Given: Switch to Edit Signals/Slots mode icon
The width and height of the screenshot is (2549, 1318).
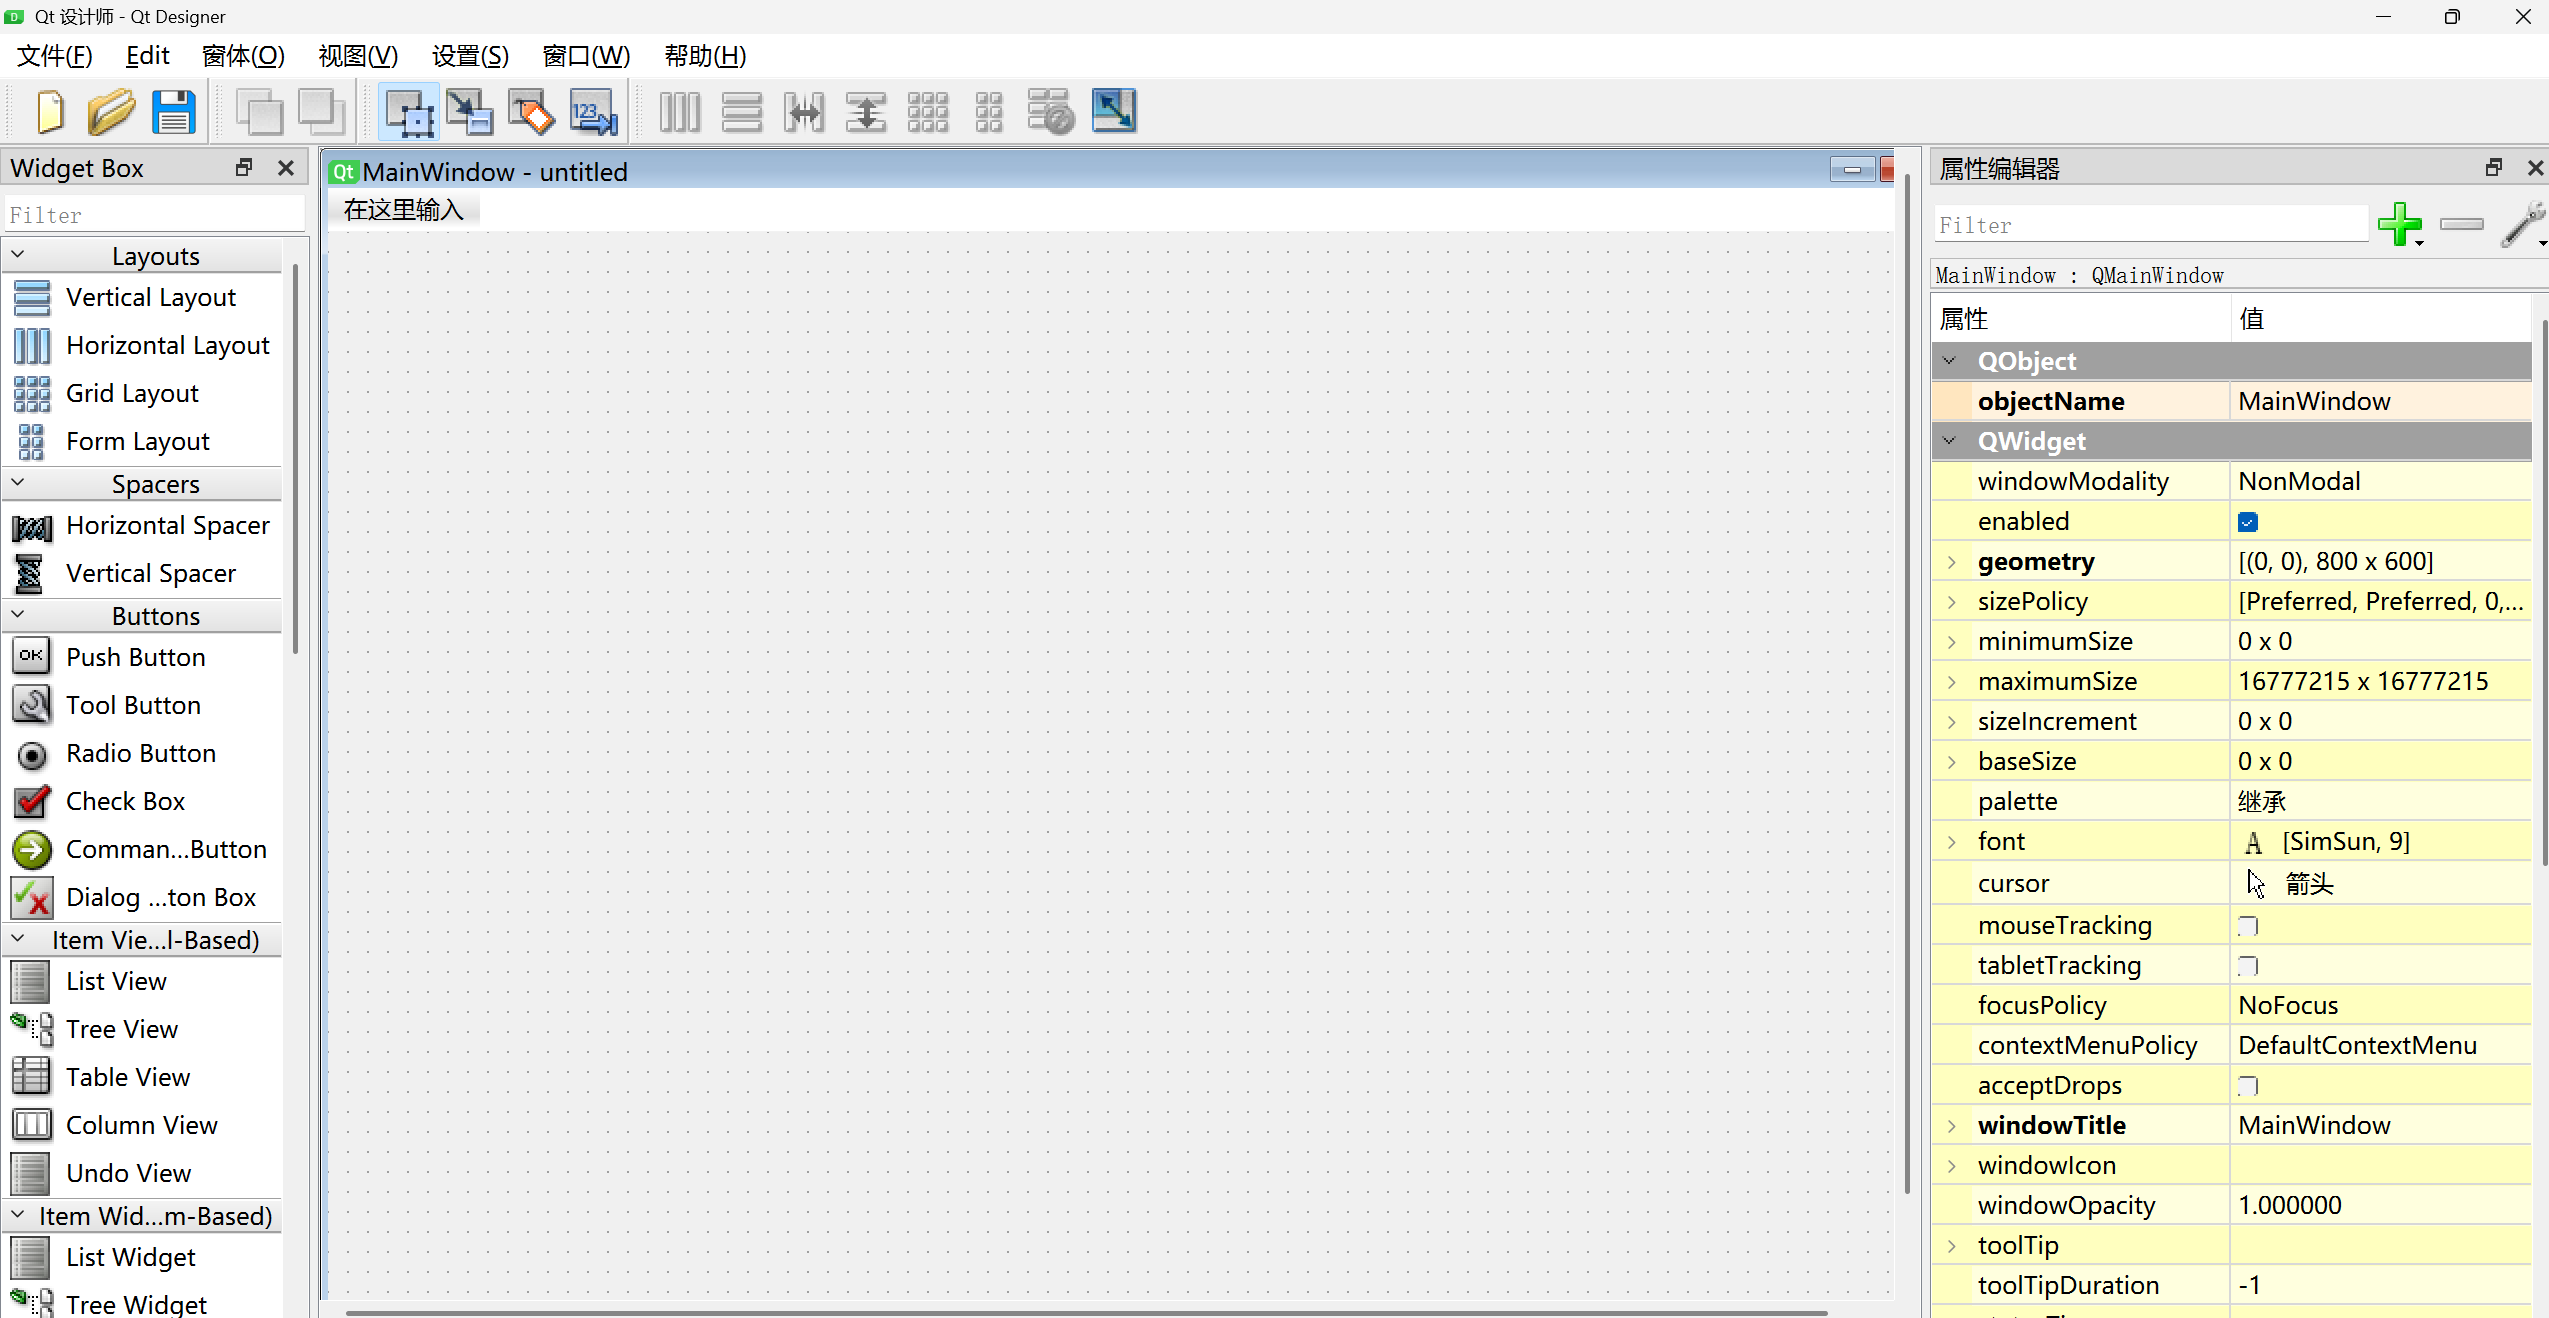Looking at the screenshot, I should [469, 111].
